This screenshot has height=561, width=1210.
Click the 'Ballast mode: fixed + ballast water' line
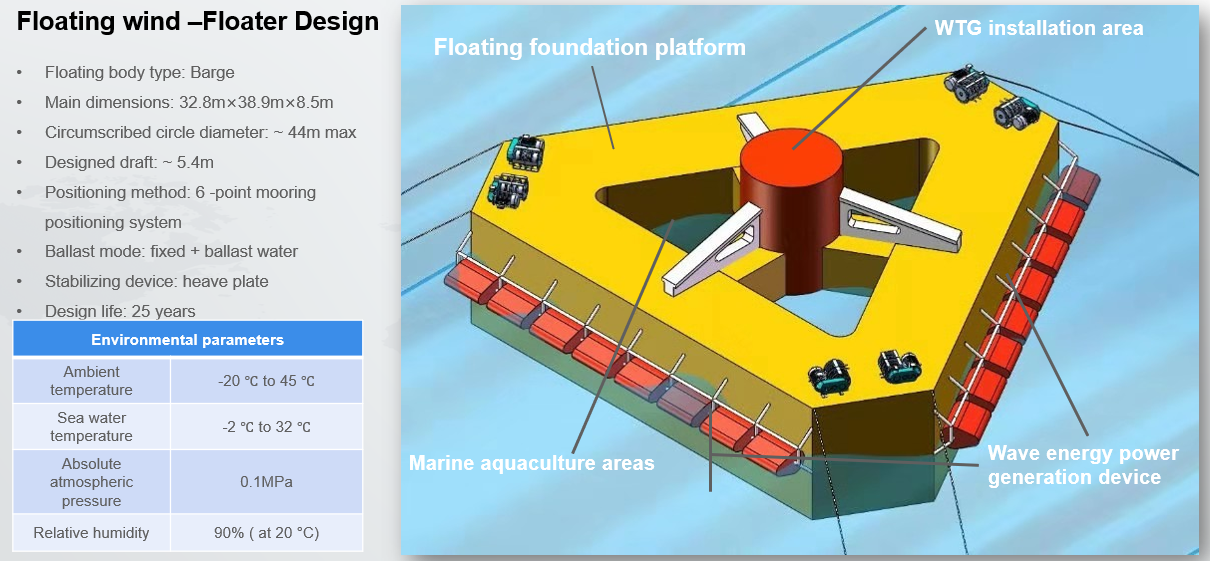point(171,251)
